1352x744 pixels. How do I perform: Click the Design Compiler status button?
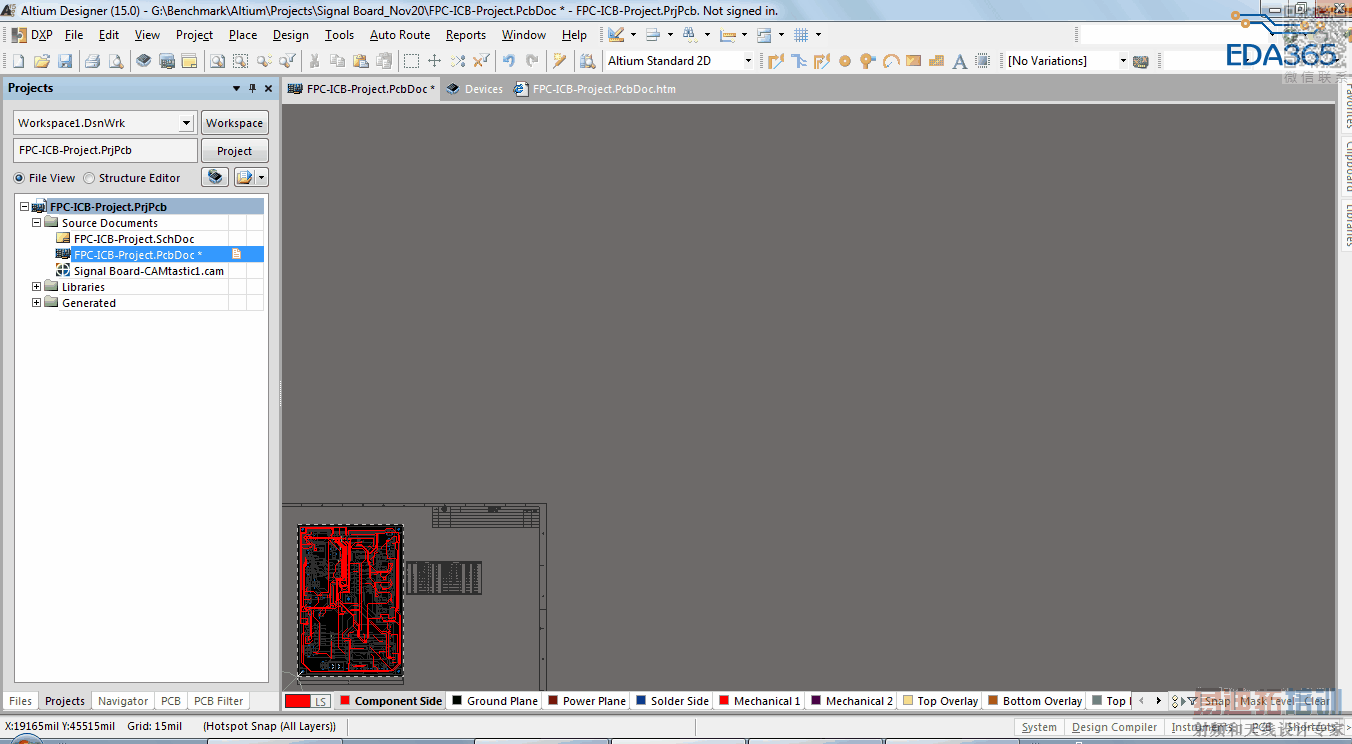tap(1114, 727)
